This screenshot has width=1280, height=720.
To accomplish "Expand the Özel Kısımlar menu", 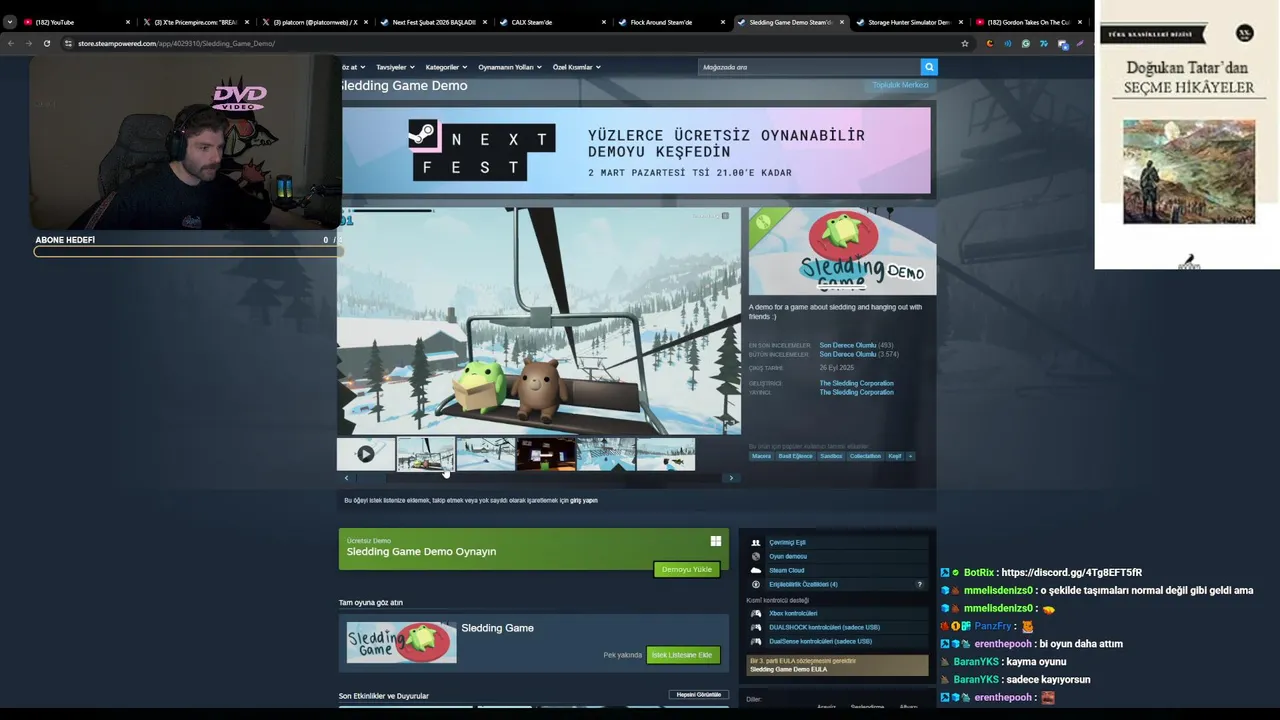I will click(576, 67).
